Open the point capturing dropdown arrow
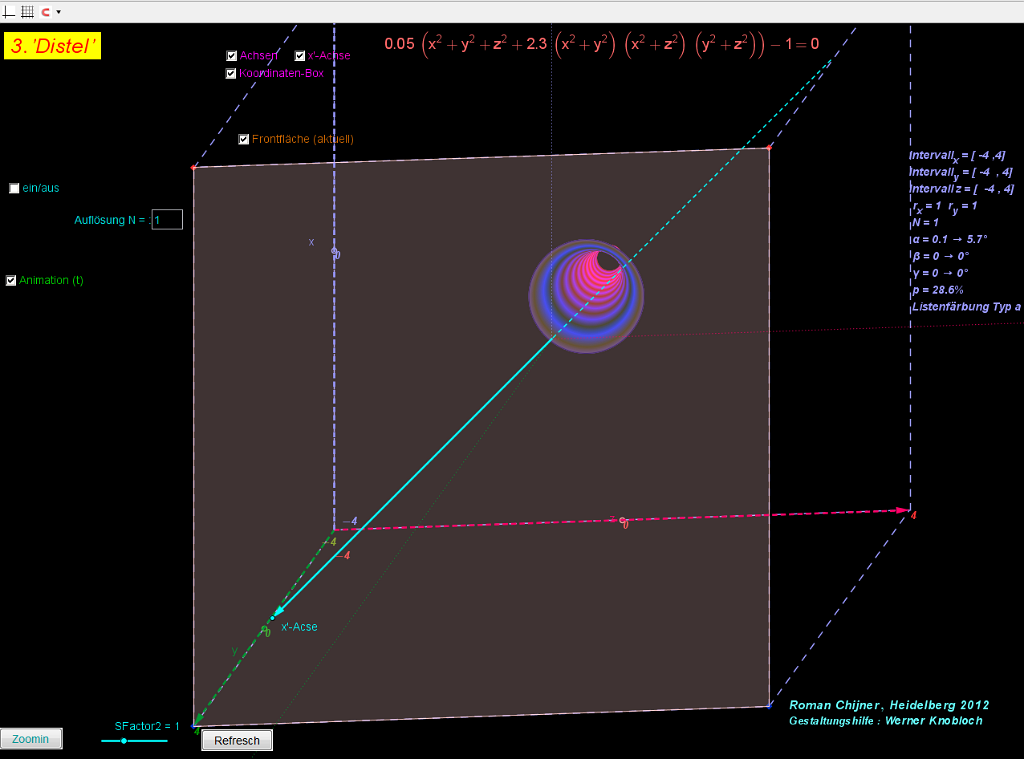 (x=58, y=12)
